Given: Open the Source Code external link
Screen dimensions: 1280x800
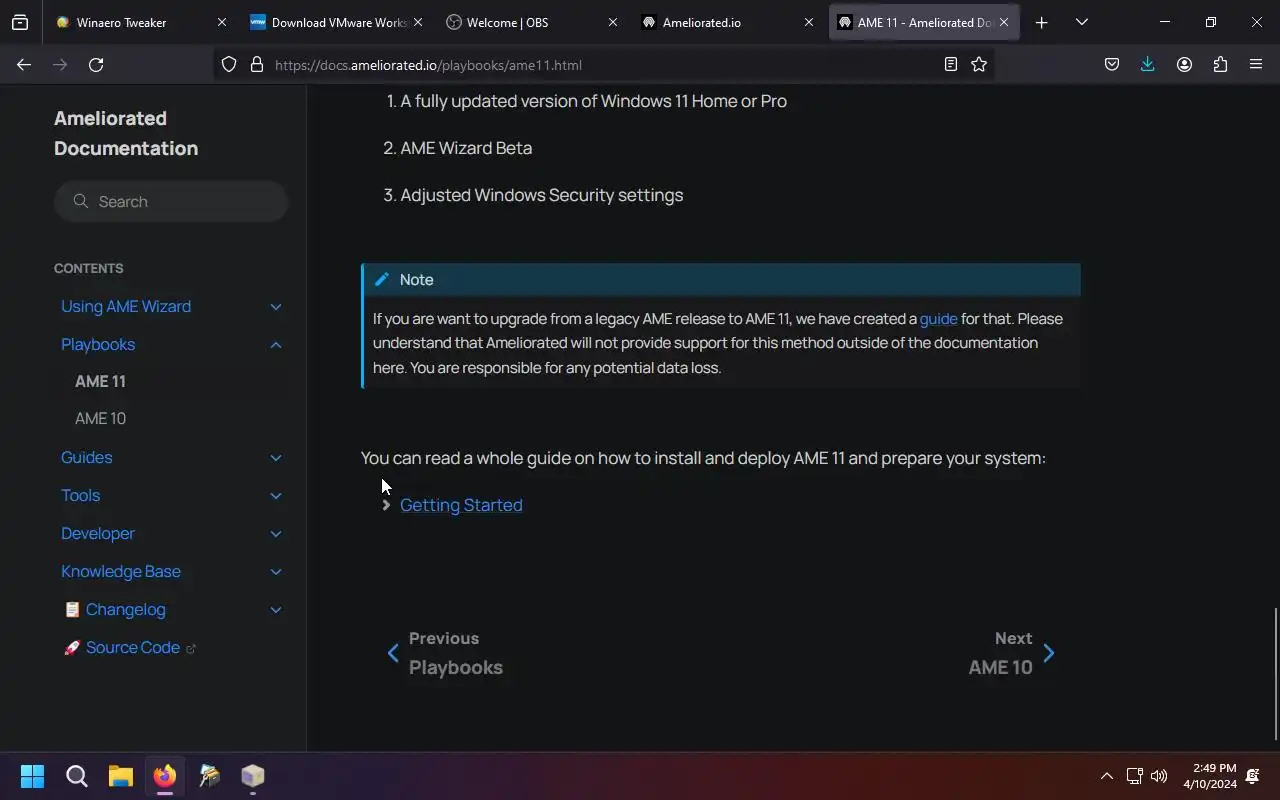Looking at the screenshot, I should [x=130, y=648].
